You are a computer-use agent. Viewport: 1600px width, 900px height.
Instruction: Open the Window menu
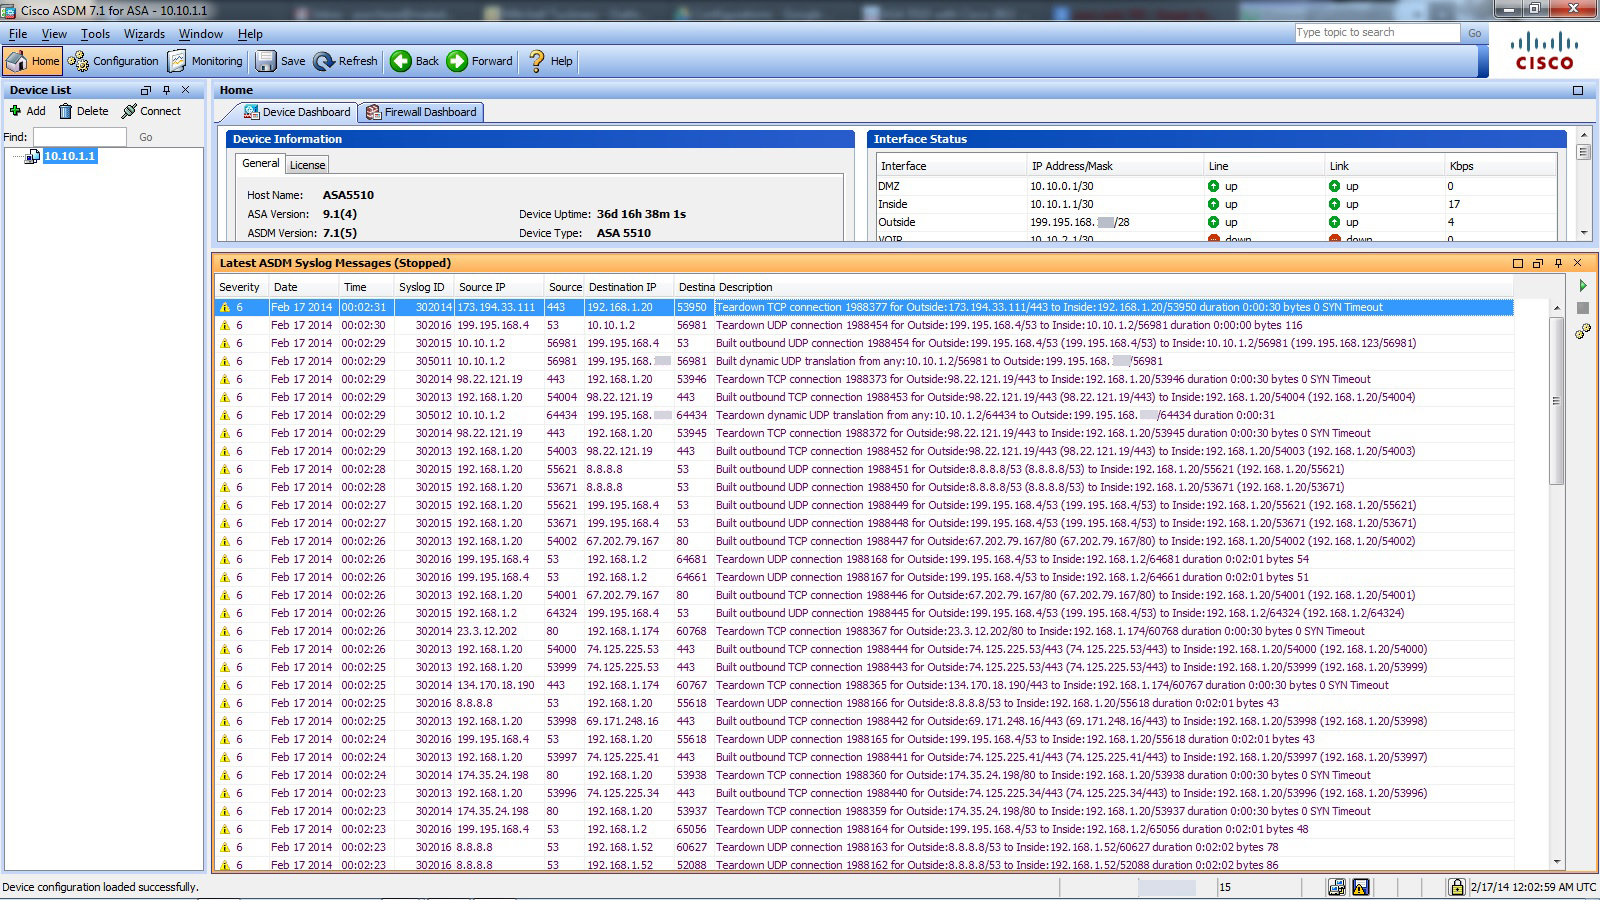tap(201, 34)
